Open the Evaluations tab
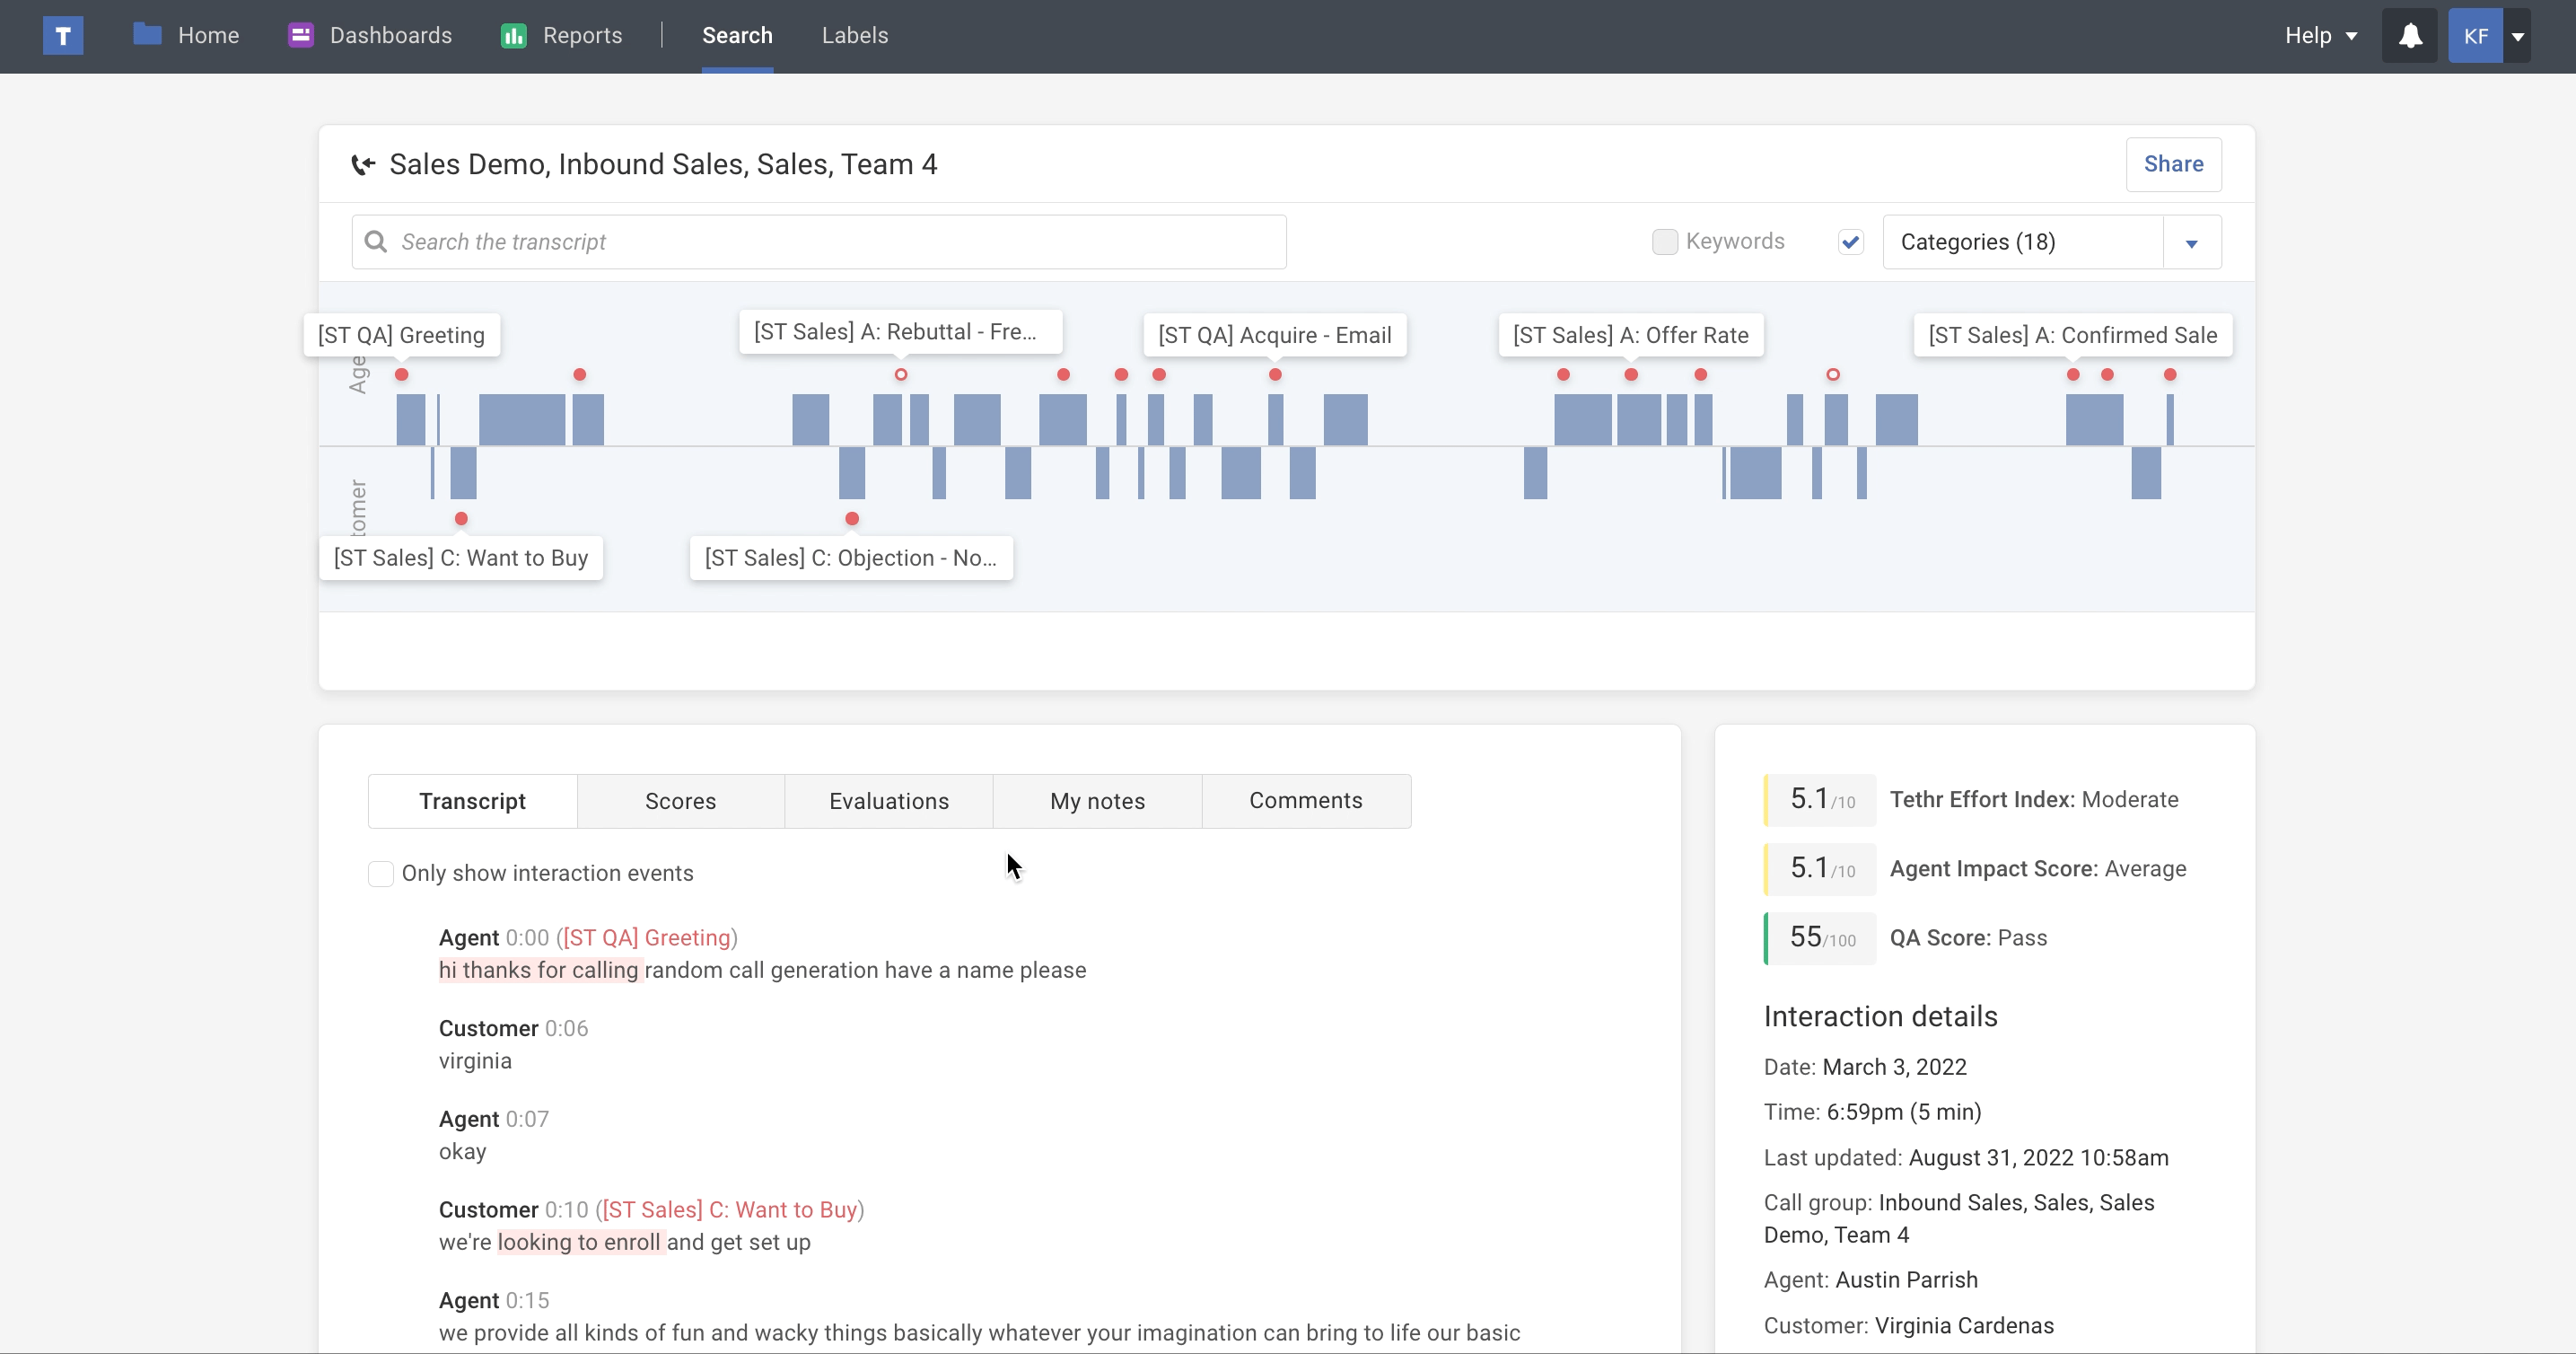Viewport: 2576px width, 1354px height. coord(888,801)
